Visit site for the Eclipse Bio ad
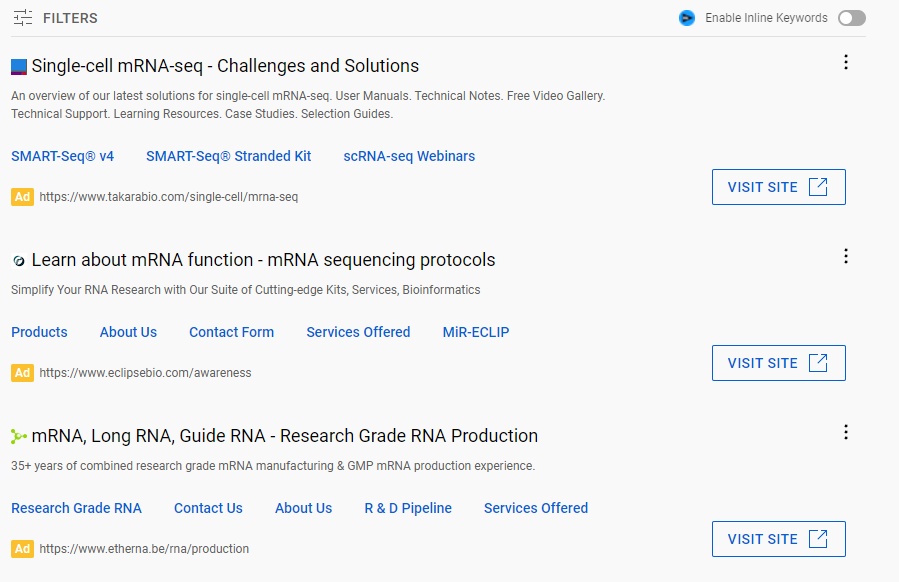This screenshot has width=899, height=582. (778, 363)
